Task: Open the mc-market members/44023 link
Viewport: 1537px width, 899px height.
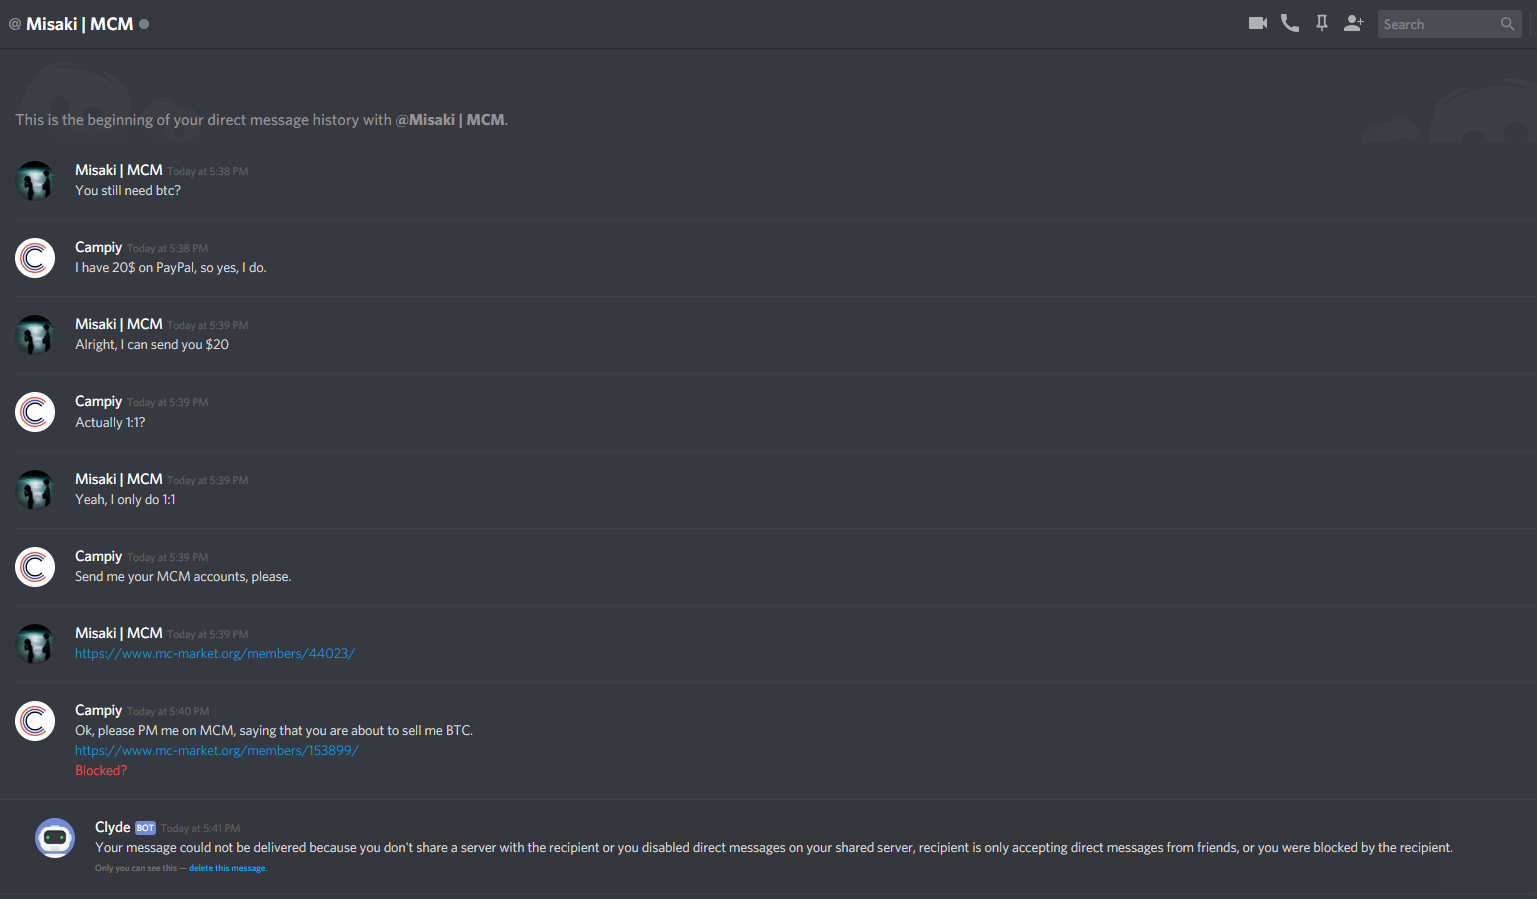Action: click(215, 653)
